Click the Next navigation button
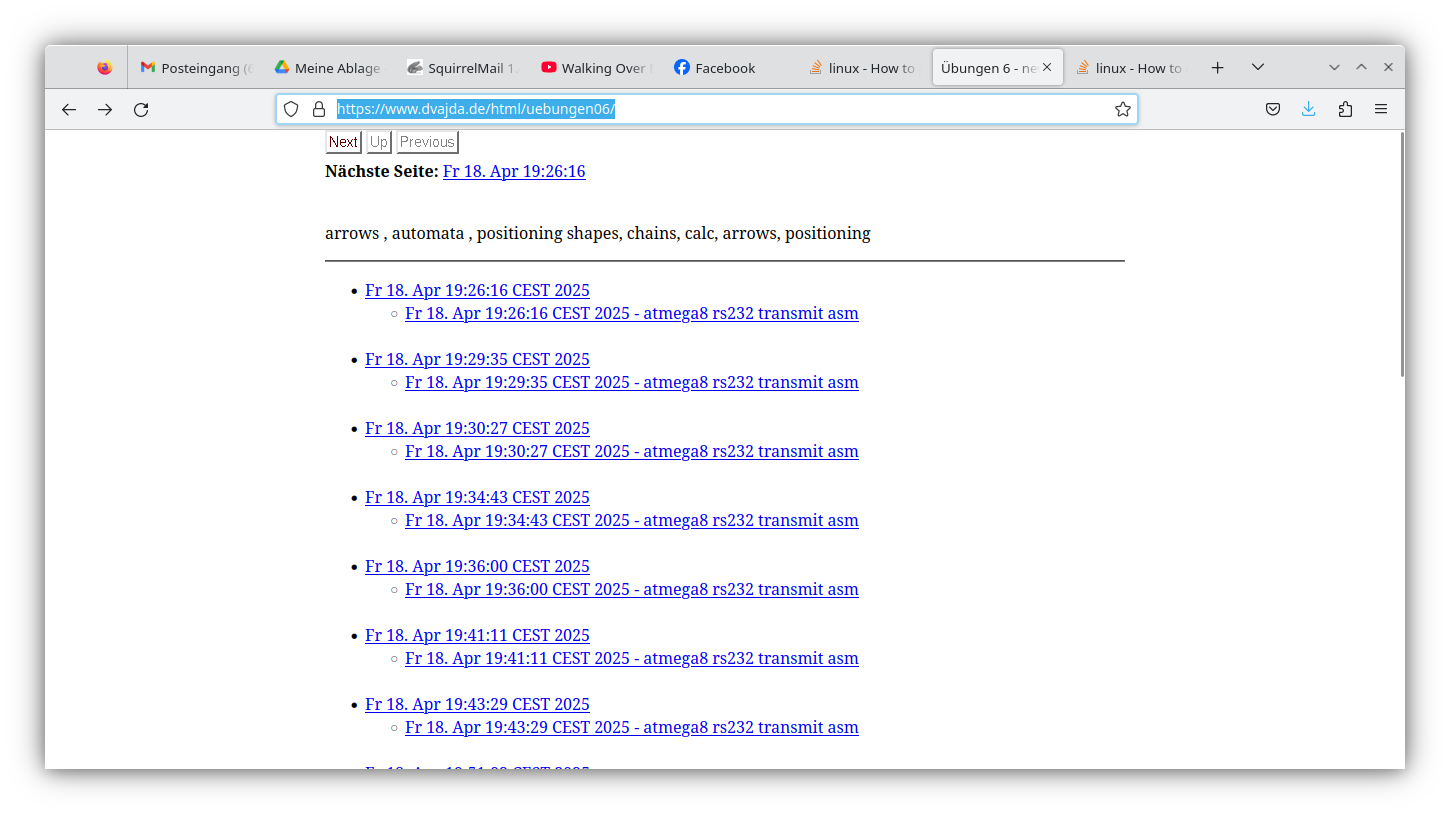 coord(343,142)
